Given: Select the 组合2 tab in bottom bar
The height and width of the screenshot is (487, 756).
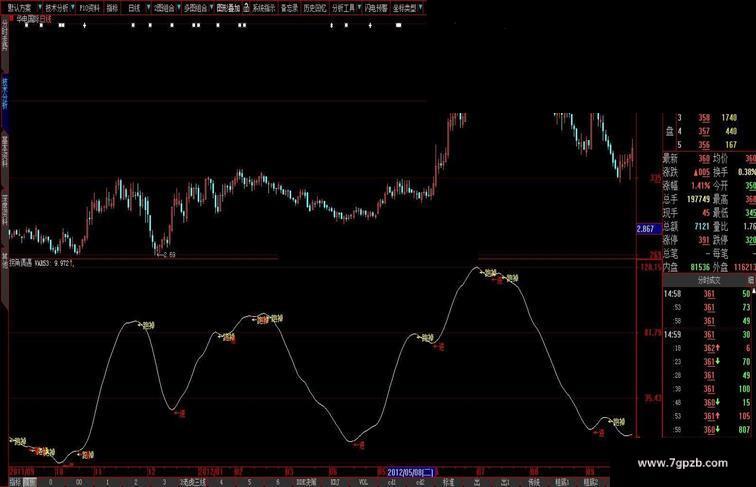Looking at the screenshot, I should [x=591, y=482].
